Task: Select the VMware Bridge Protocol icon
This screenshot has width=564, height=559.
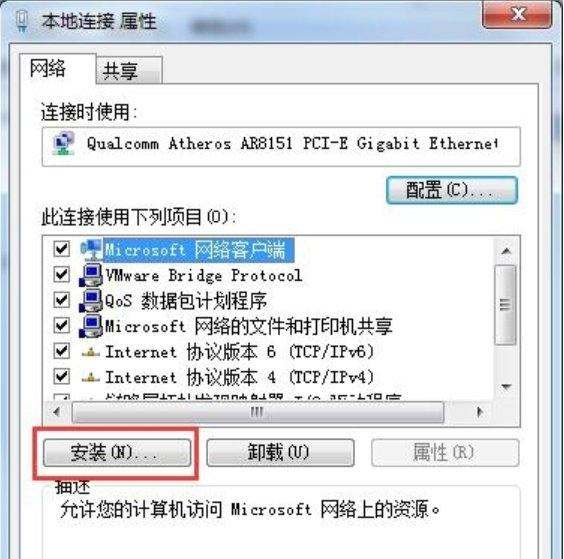Action: (91, 276)
